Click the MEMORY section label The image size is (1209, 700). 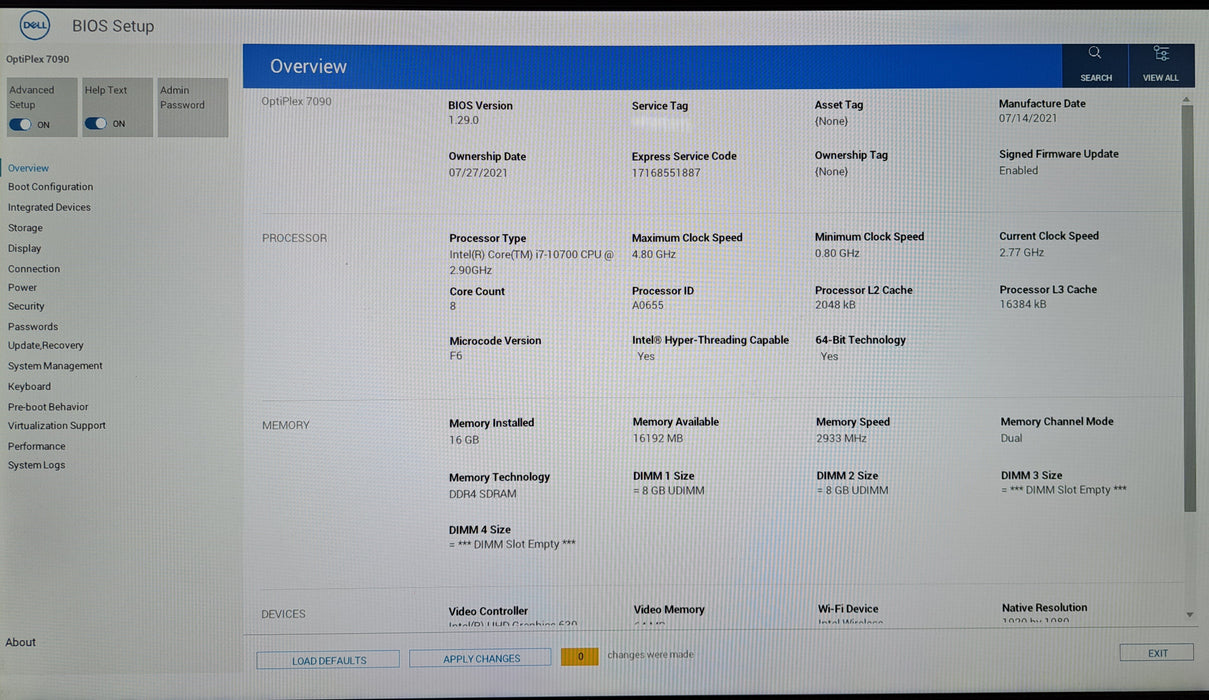coord(285,425)
